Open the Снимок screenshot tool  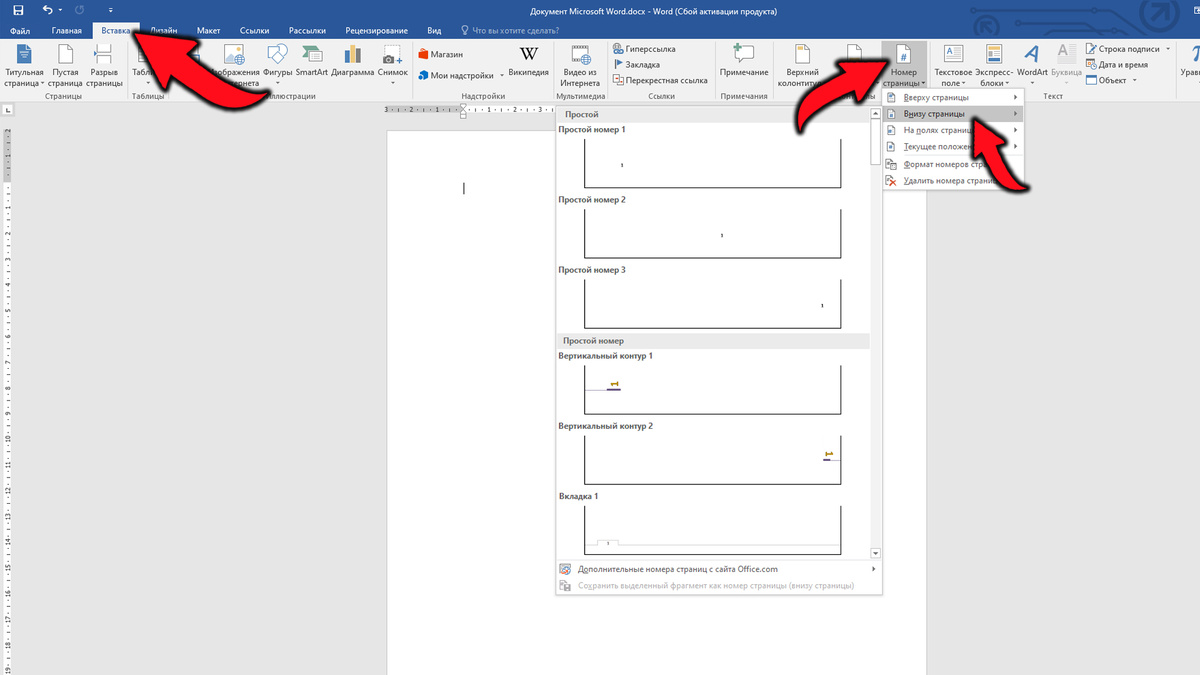click(x=392, y=65)
